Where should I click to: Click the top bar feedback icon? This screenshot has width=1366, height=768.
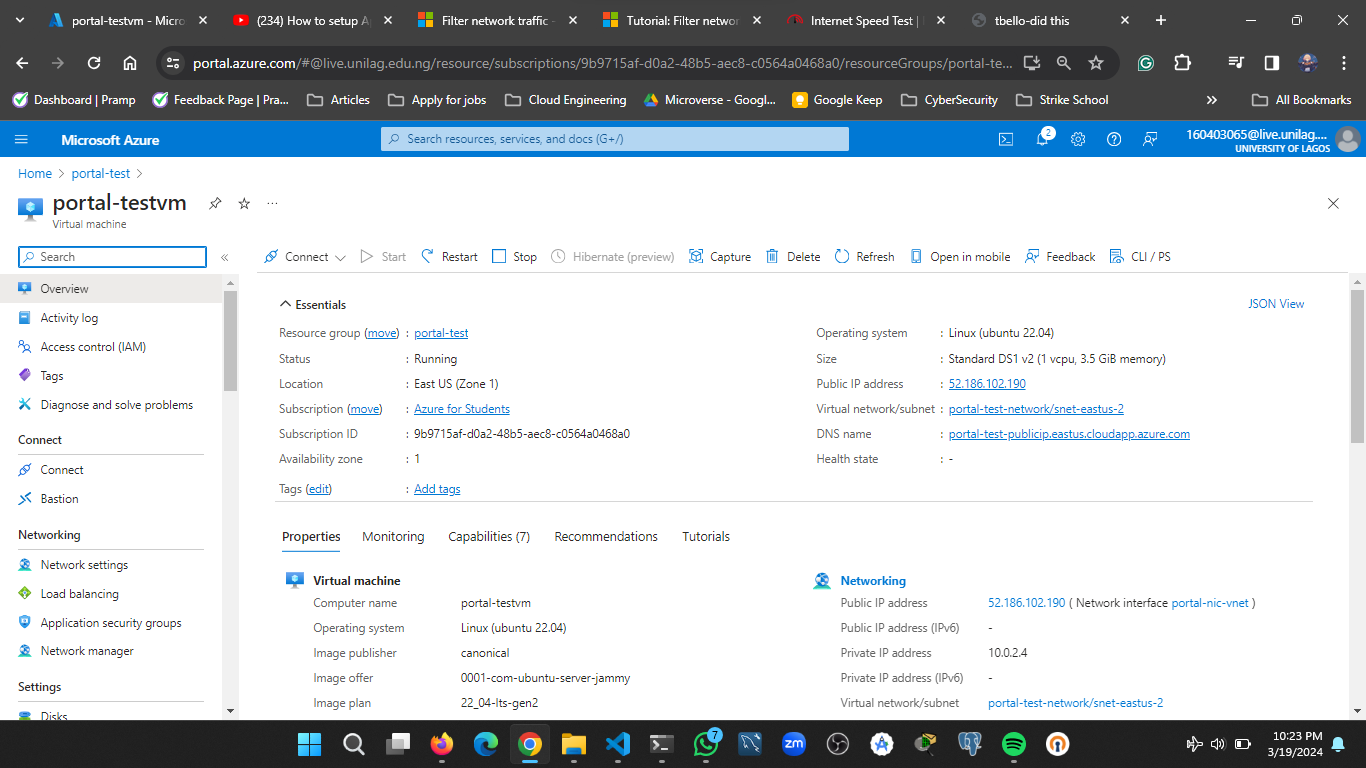[1150, 140]
